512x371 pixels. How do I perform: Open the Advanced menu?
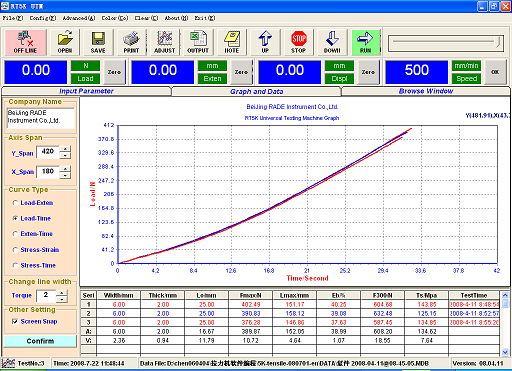(x=79, y=18)
